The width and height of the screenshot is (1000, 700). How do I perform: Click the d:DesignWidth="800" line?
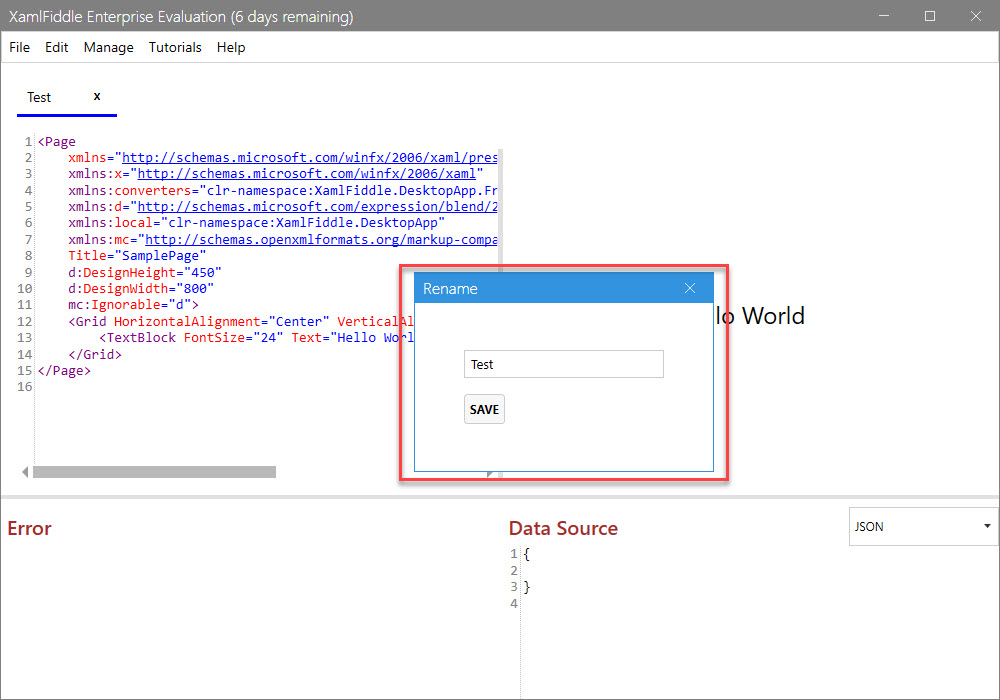[141, 288]
